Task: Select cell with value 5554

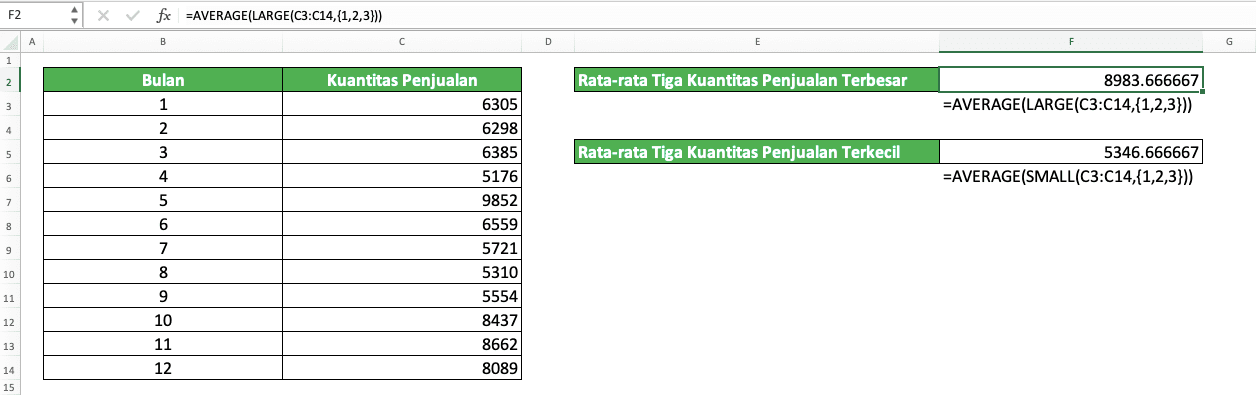Action: coord(402,297)
